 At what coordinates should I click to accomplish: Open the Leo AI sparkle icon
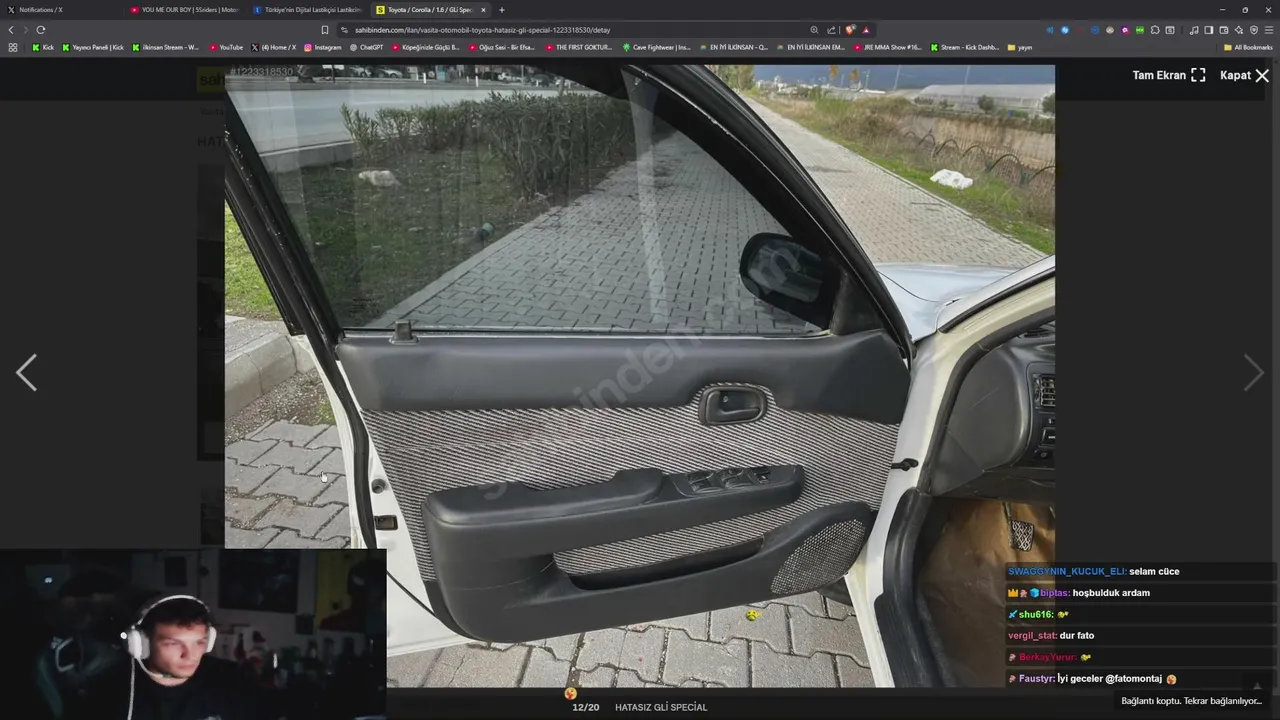point(1238,30)
